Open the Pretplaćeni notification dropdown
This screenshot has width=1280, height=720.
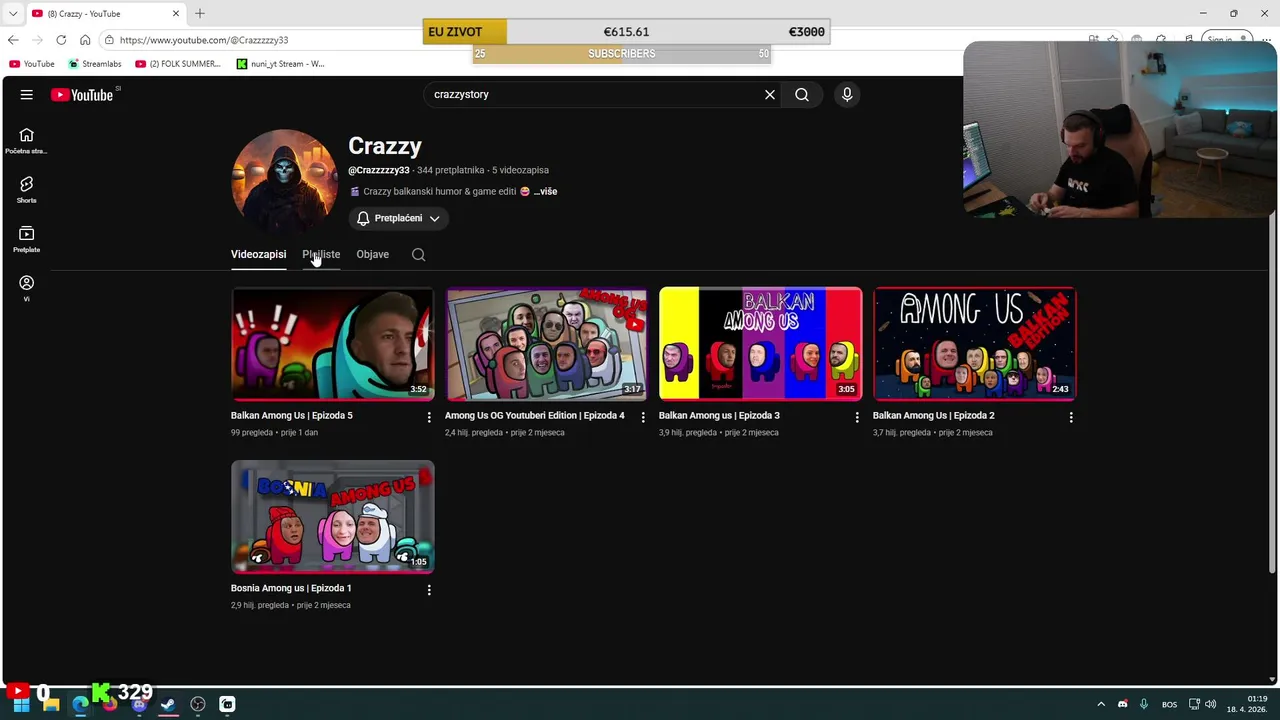tap(398, 218)
